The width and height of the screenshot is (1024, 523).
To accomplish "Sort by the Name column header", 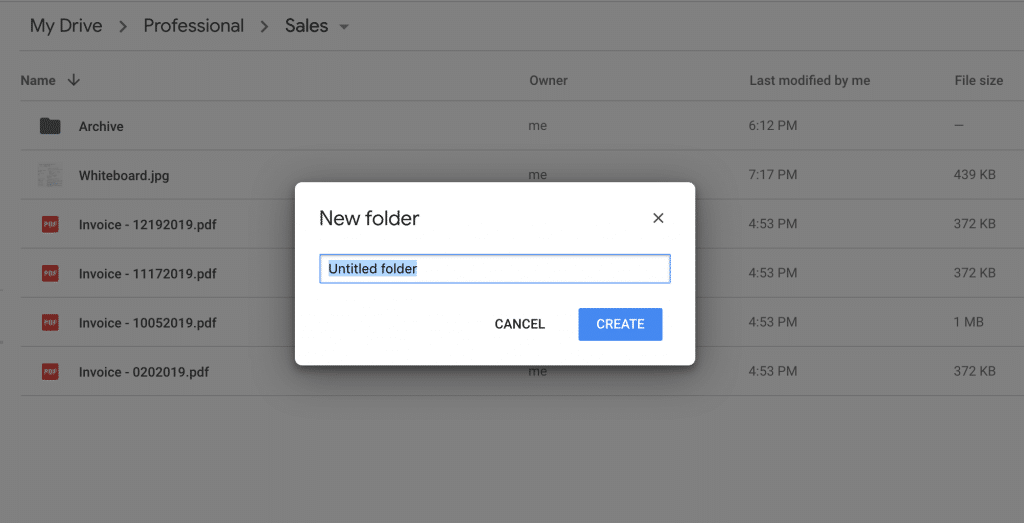I will pyautogui.click(x=38, y=80).
